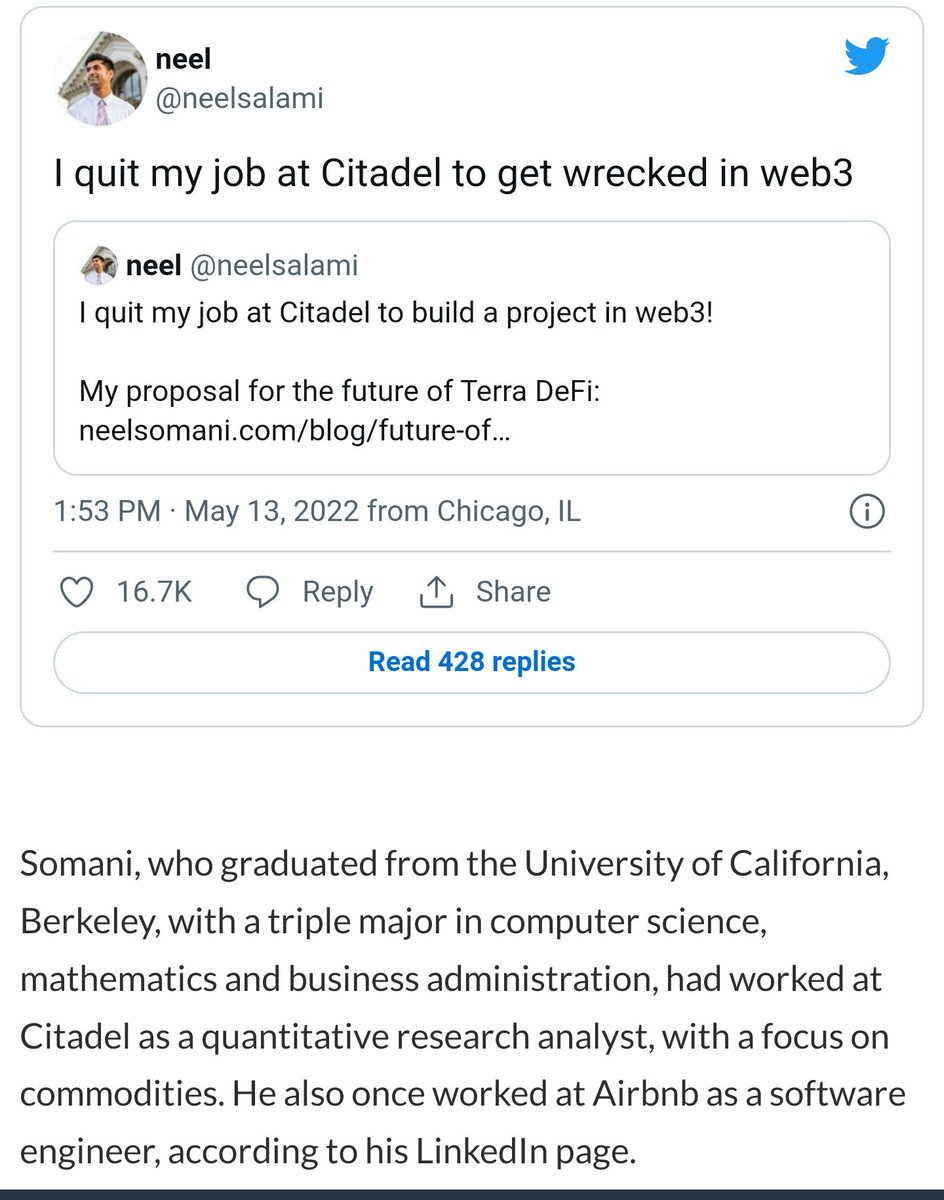
Task: Click the small avatar in quoted tweet
Action: tap(98, 266)
